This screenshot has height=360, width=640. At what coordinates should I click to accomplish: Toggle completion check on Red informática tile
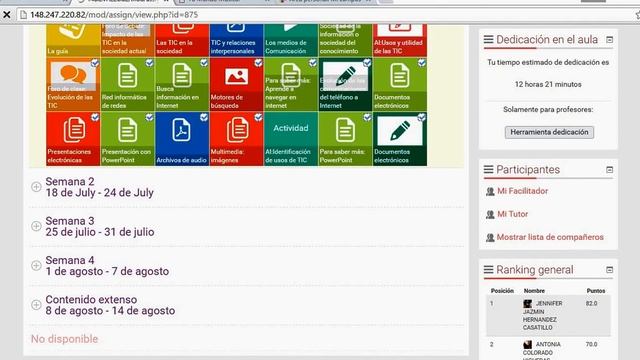pos(149,63)
